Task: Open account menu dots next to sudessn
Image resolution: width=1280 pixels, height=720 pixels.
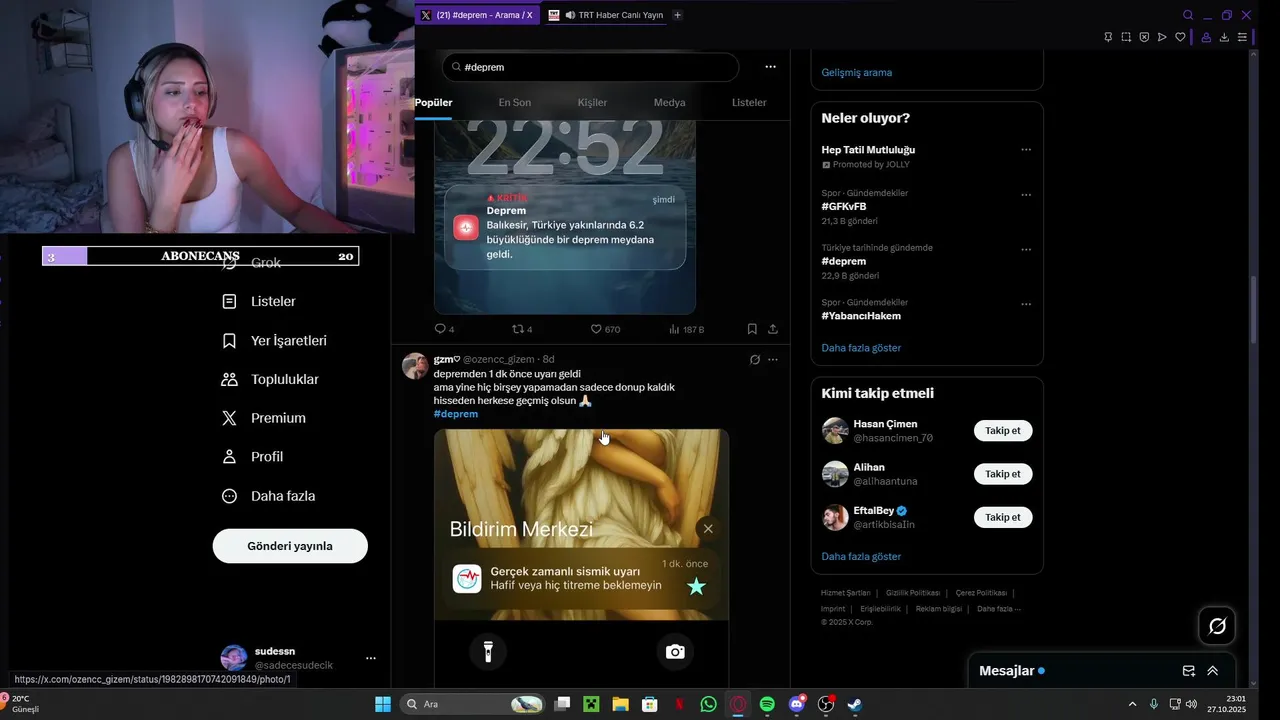Action: [371, 658]
